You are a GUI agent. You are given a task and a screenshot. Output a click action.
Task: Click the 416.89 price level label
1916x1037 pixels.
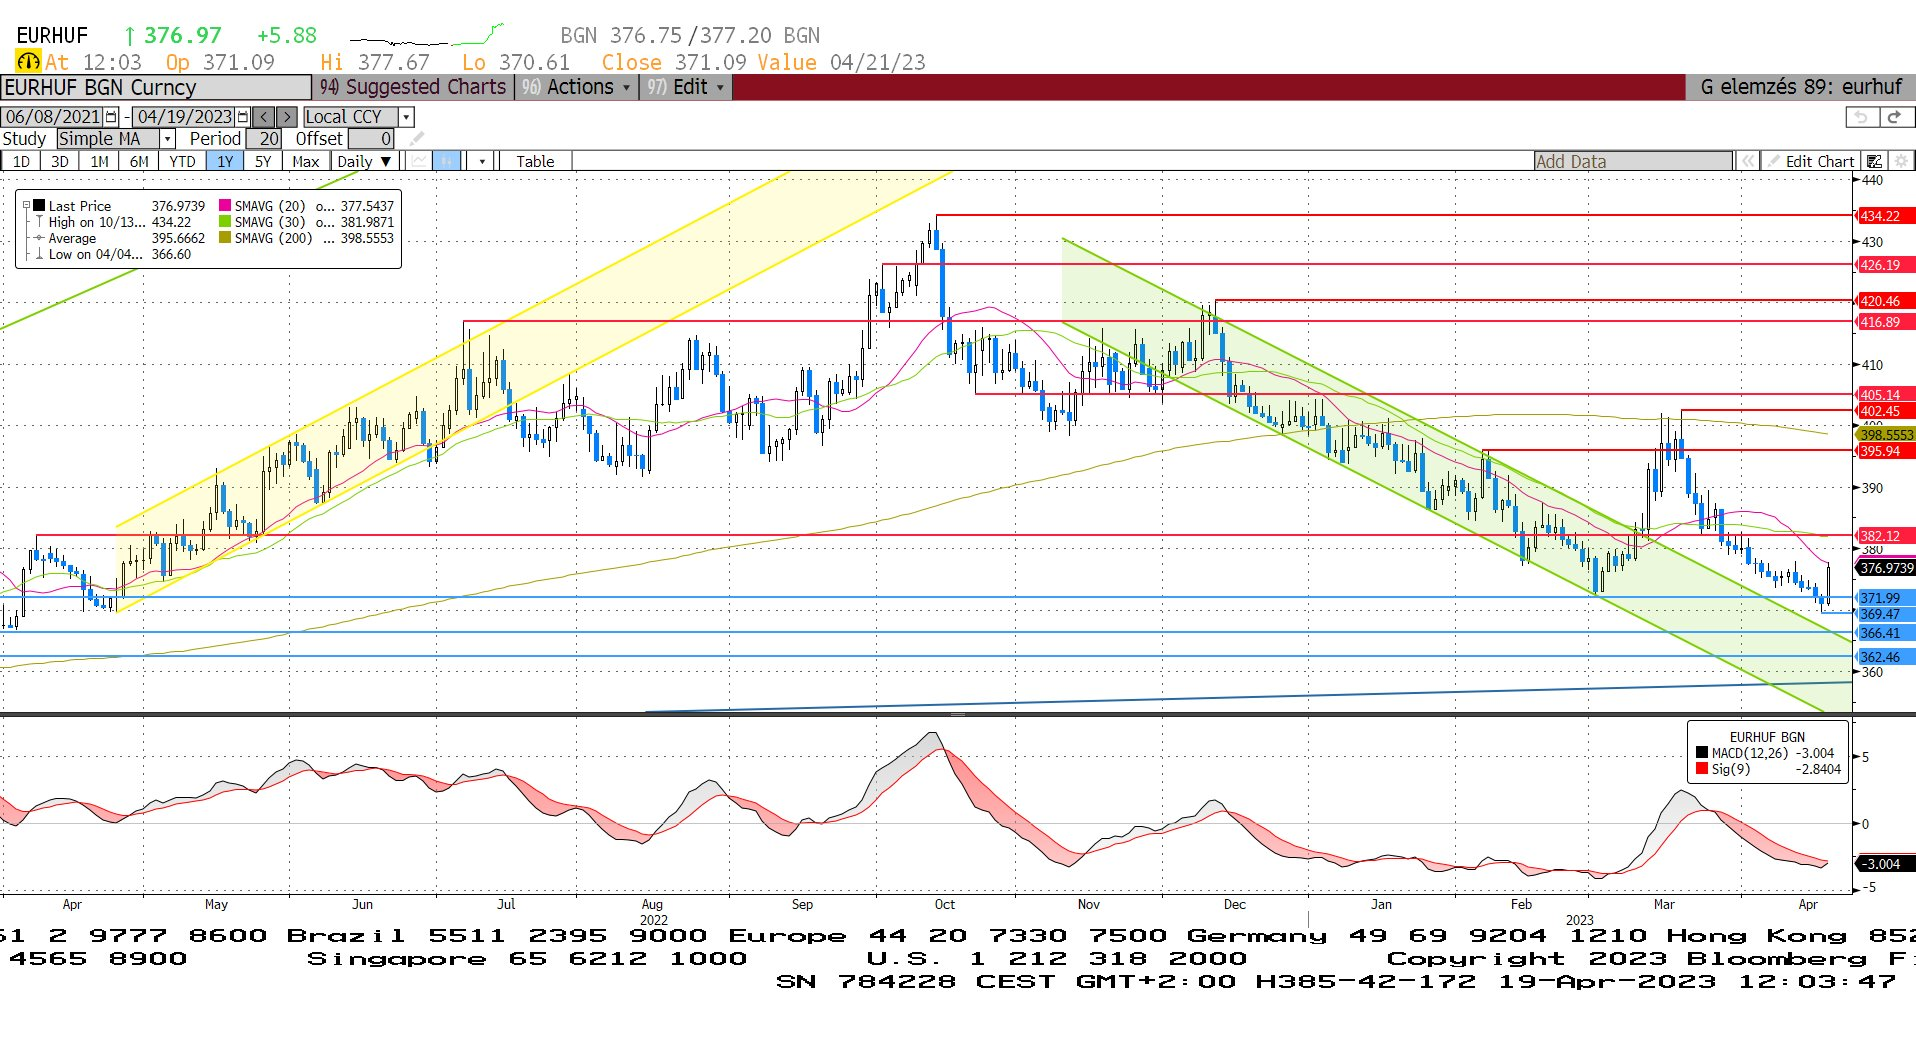[1884, 322]
